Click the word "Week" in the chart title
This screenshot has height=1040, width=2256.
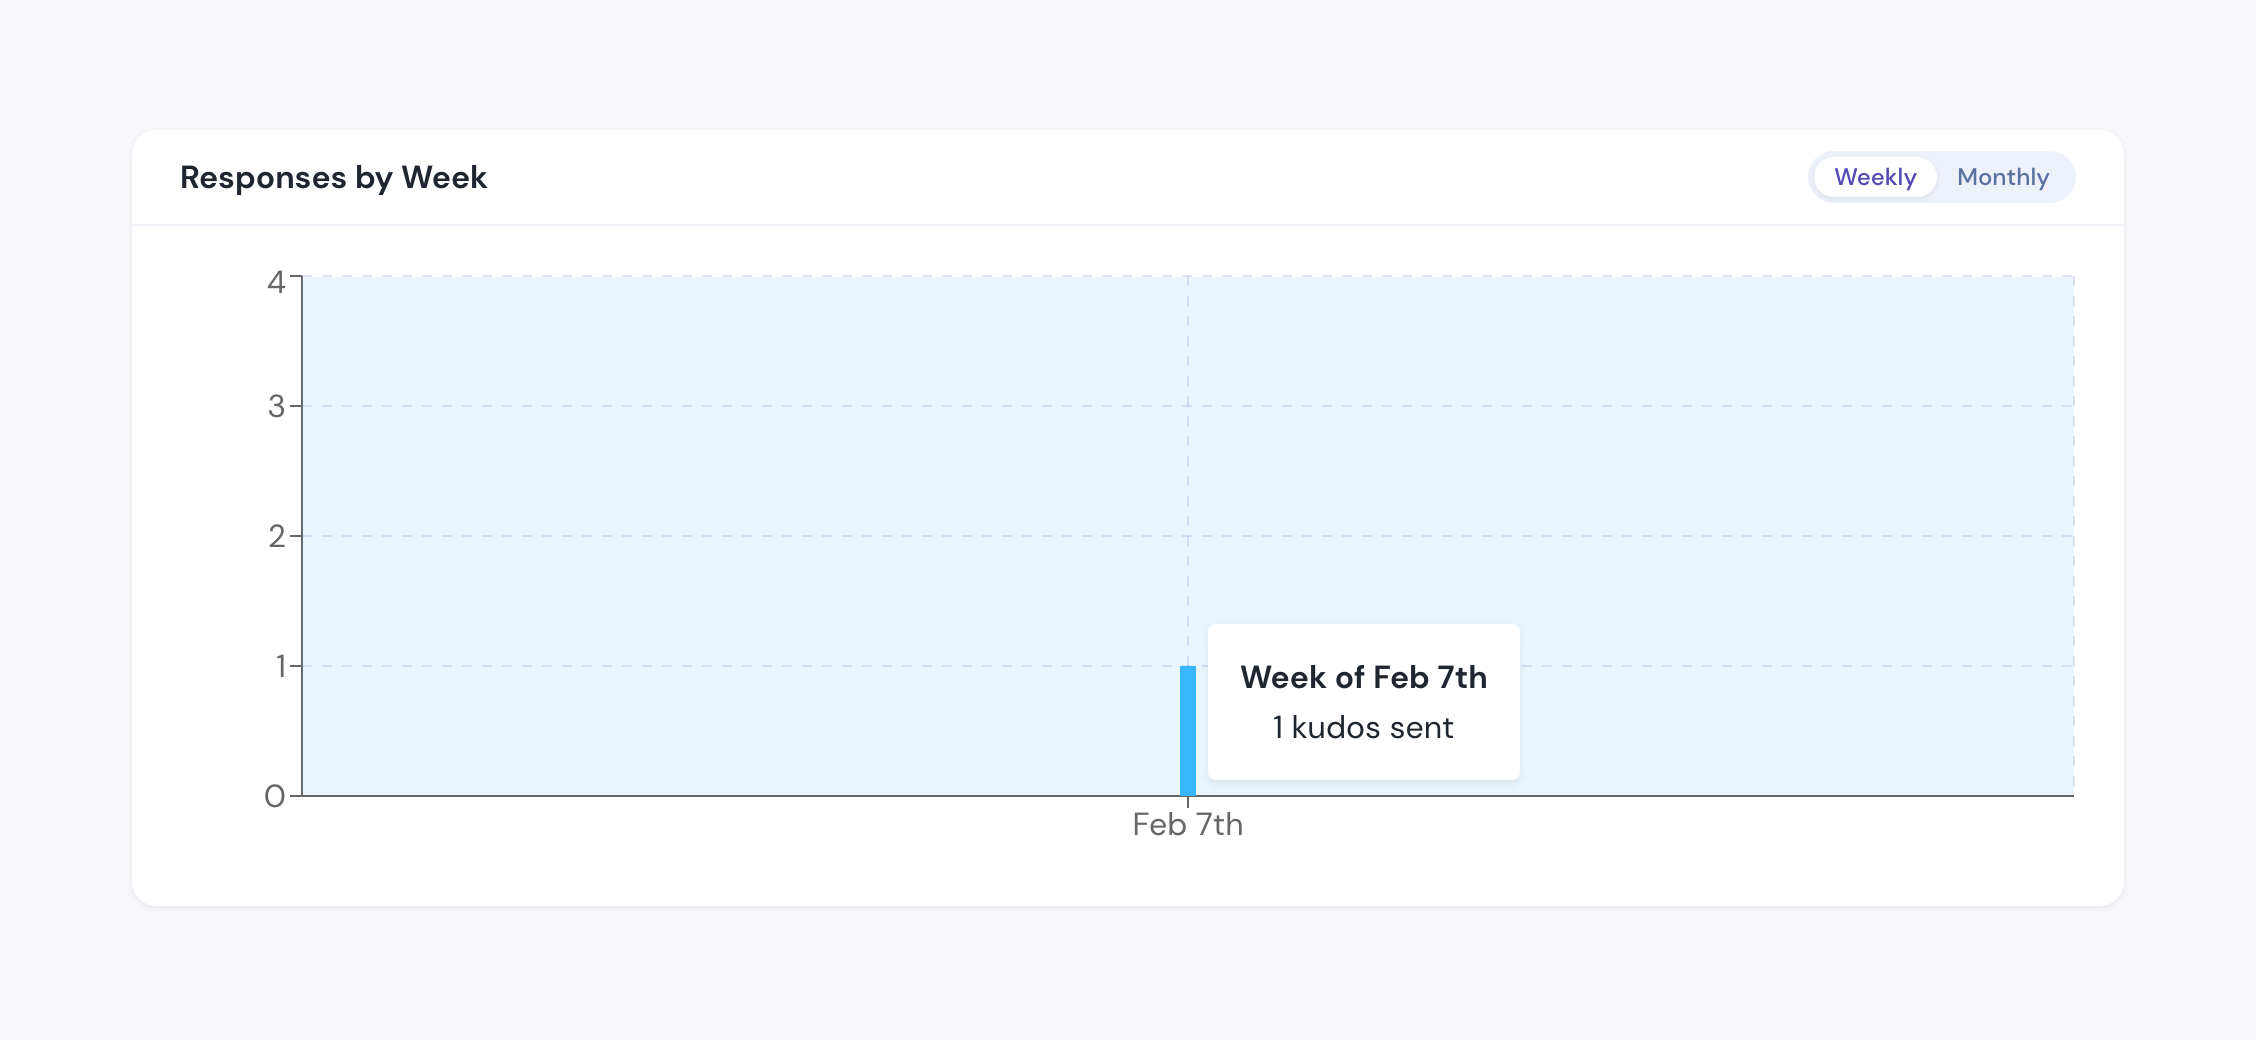(x=444, y=177)
